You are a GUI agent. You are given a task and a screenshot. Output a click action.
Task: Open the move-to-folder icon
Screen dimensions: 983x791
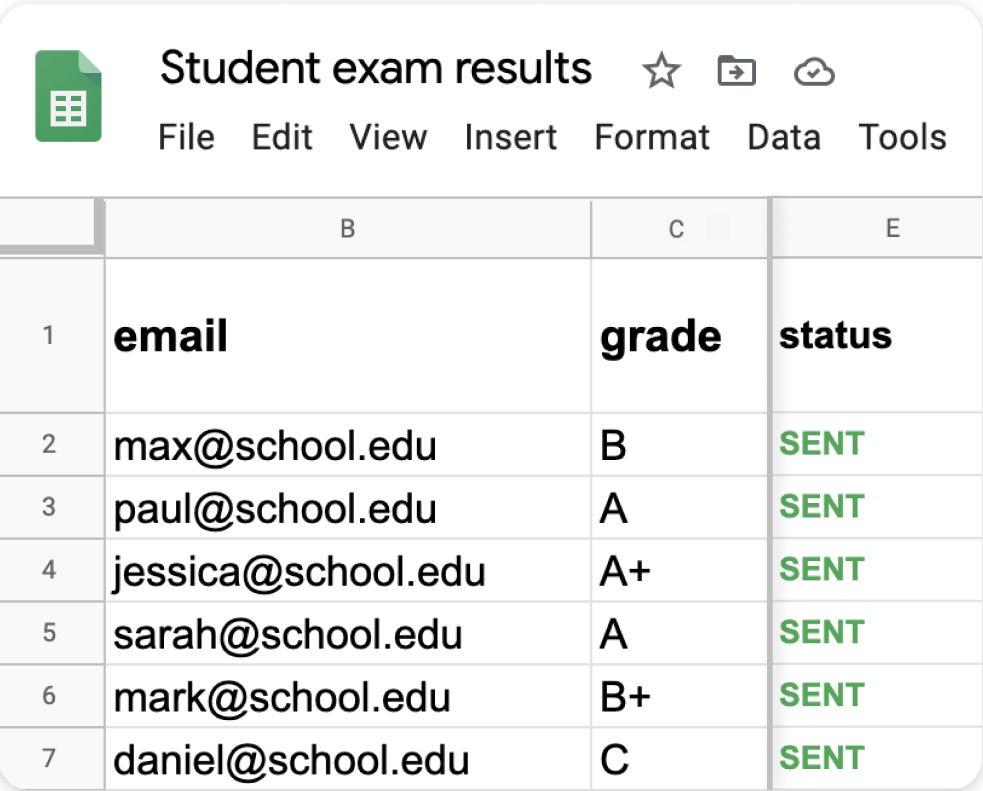(736, 71)
